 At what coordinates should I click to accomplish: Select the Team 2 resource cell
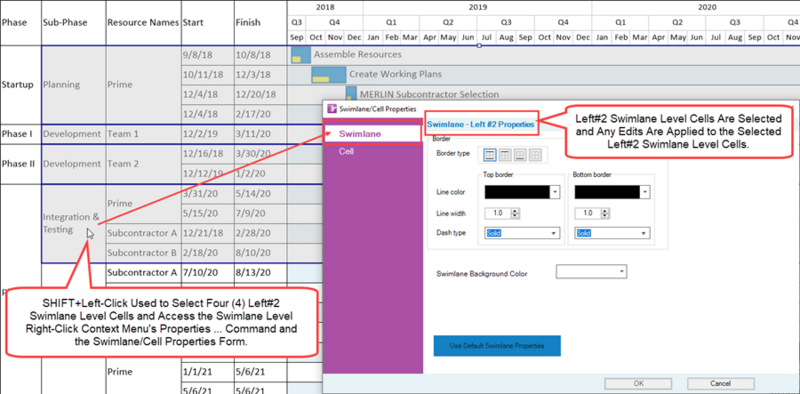coord(143,164)
